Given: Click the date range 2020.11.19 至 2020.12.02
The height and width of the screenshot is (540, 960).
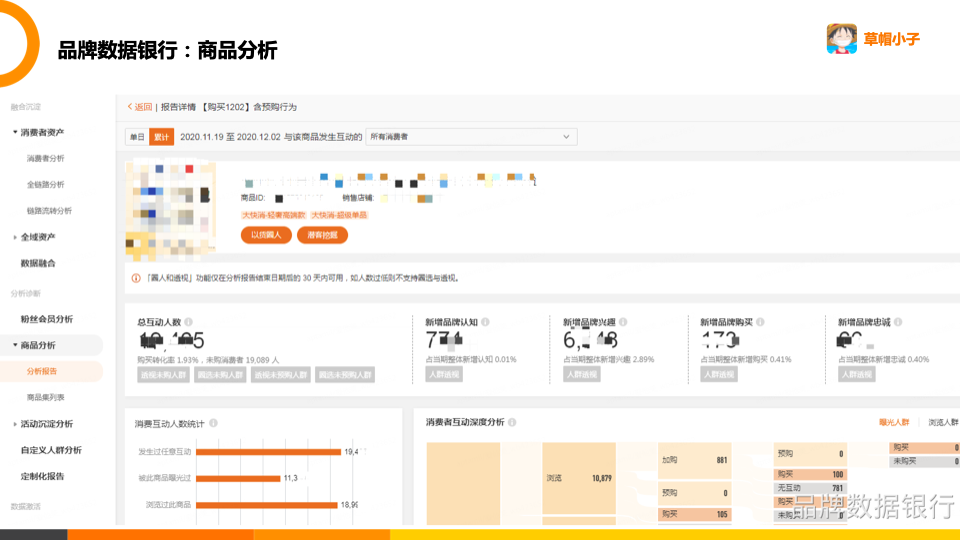Looking at the screenshot, I should coord(230,137).
